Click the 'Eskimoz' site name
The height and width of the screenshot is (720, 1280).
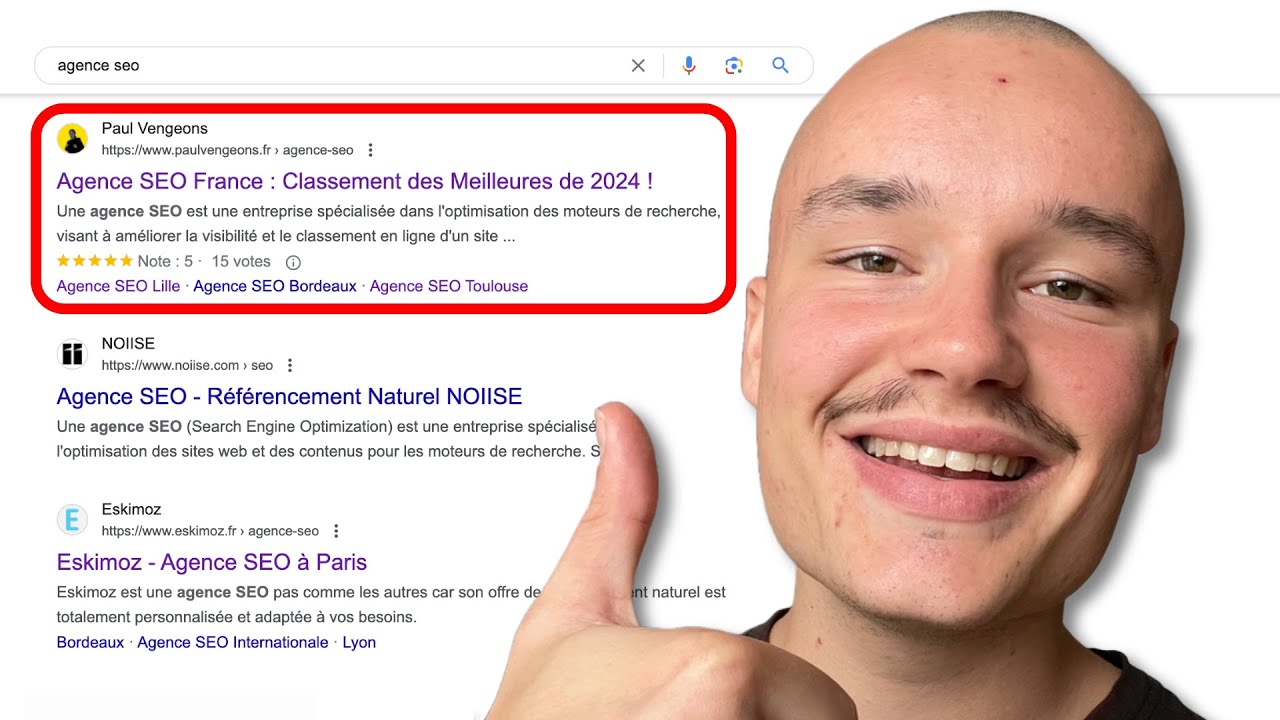[x=131, y=509]
